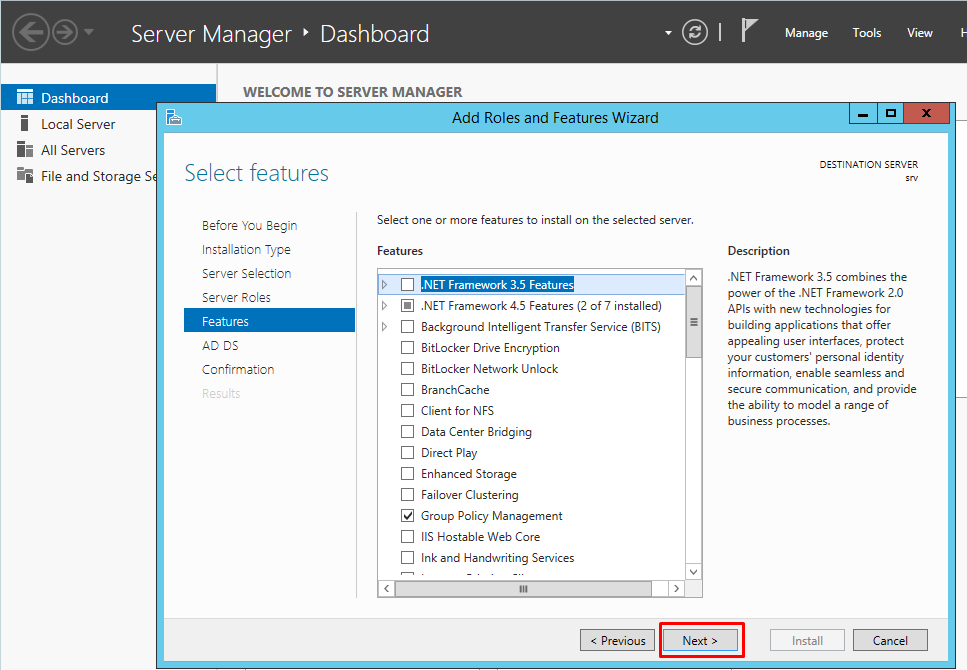This screenshot has width=967, height=670.
Task: Check Background Intelligent Transfer Service (BITS)
Action: (407, 326)
